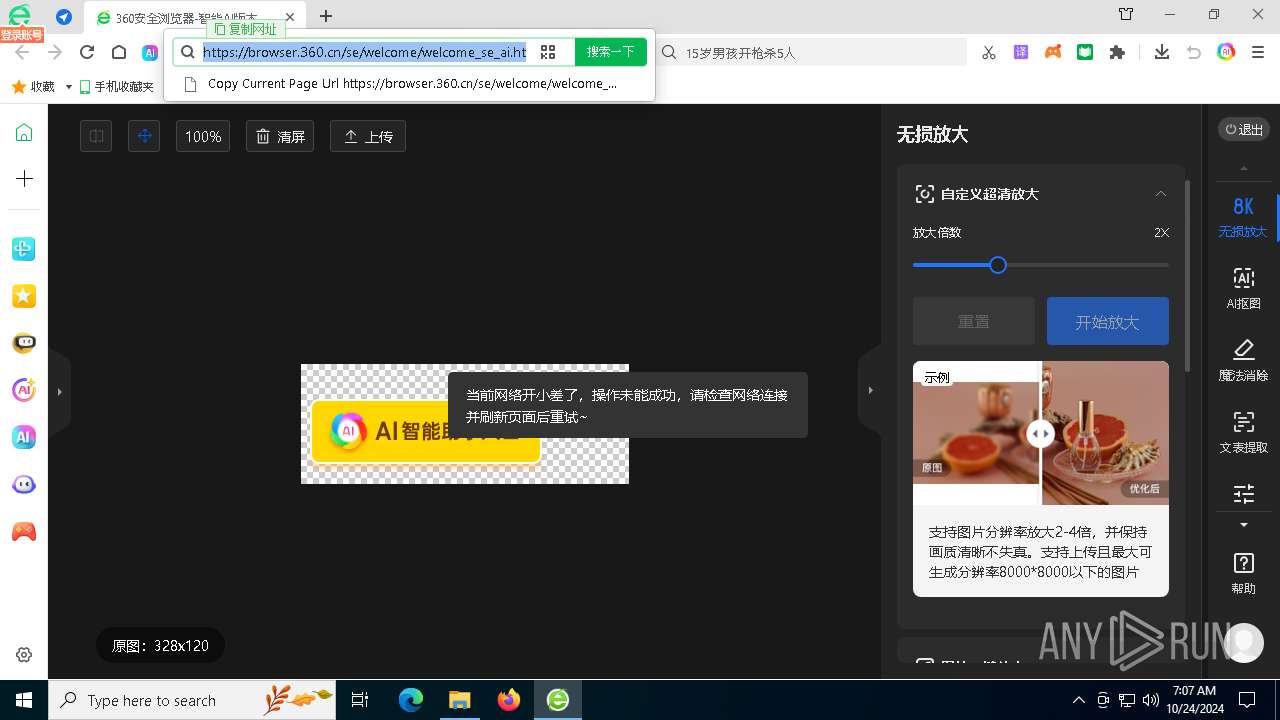Select the Copy Current Page Url suggestion

click(410, 84)
